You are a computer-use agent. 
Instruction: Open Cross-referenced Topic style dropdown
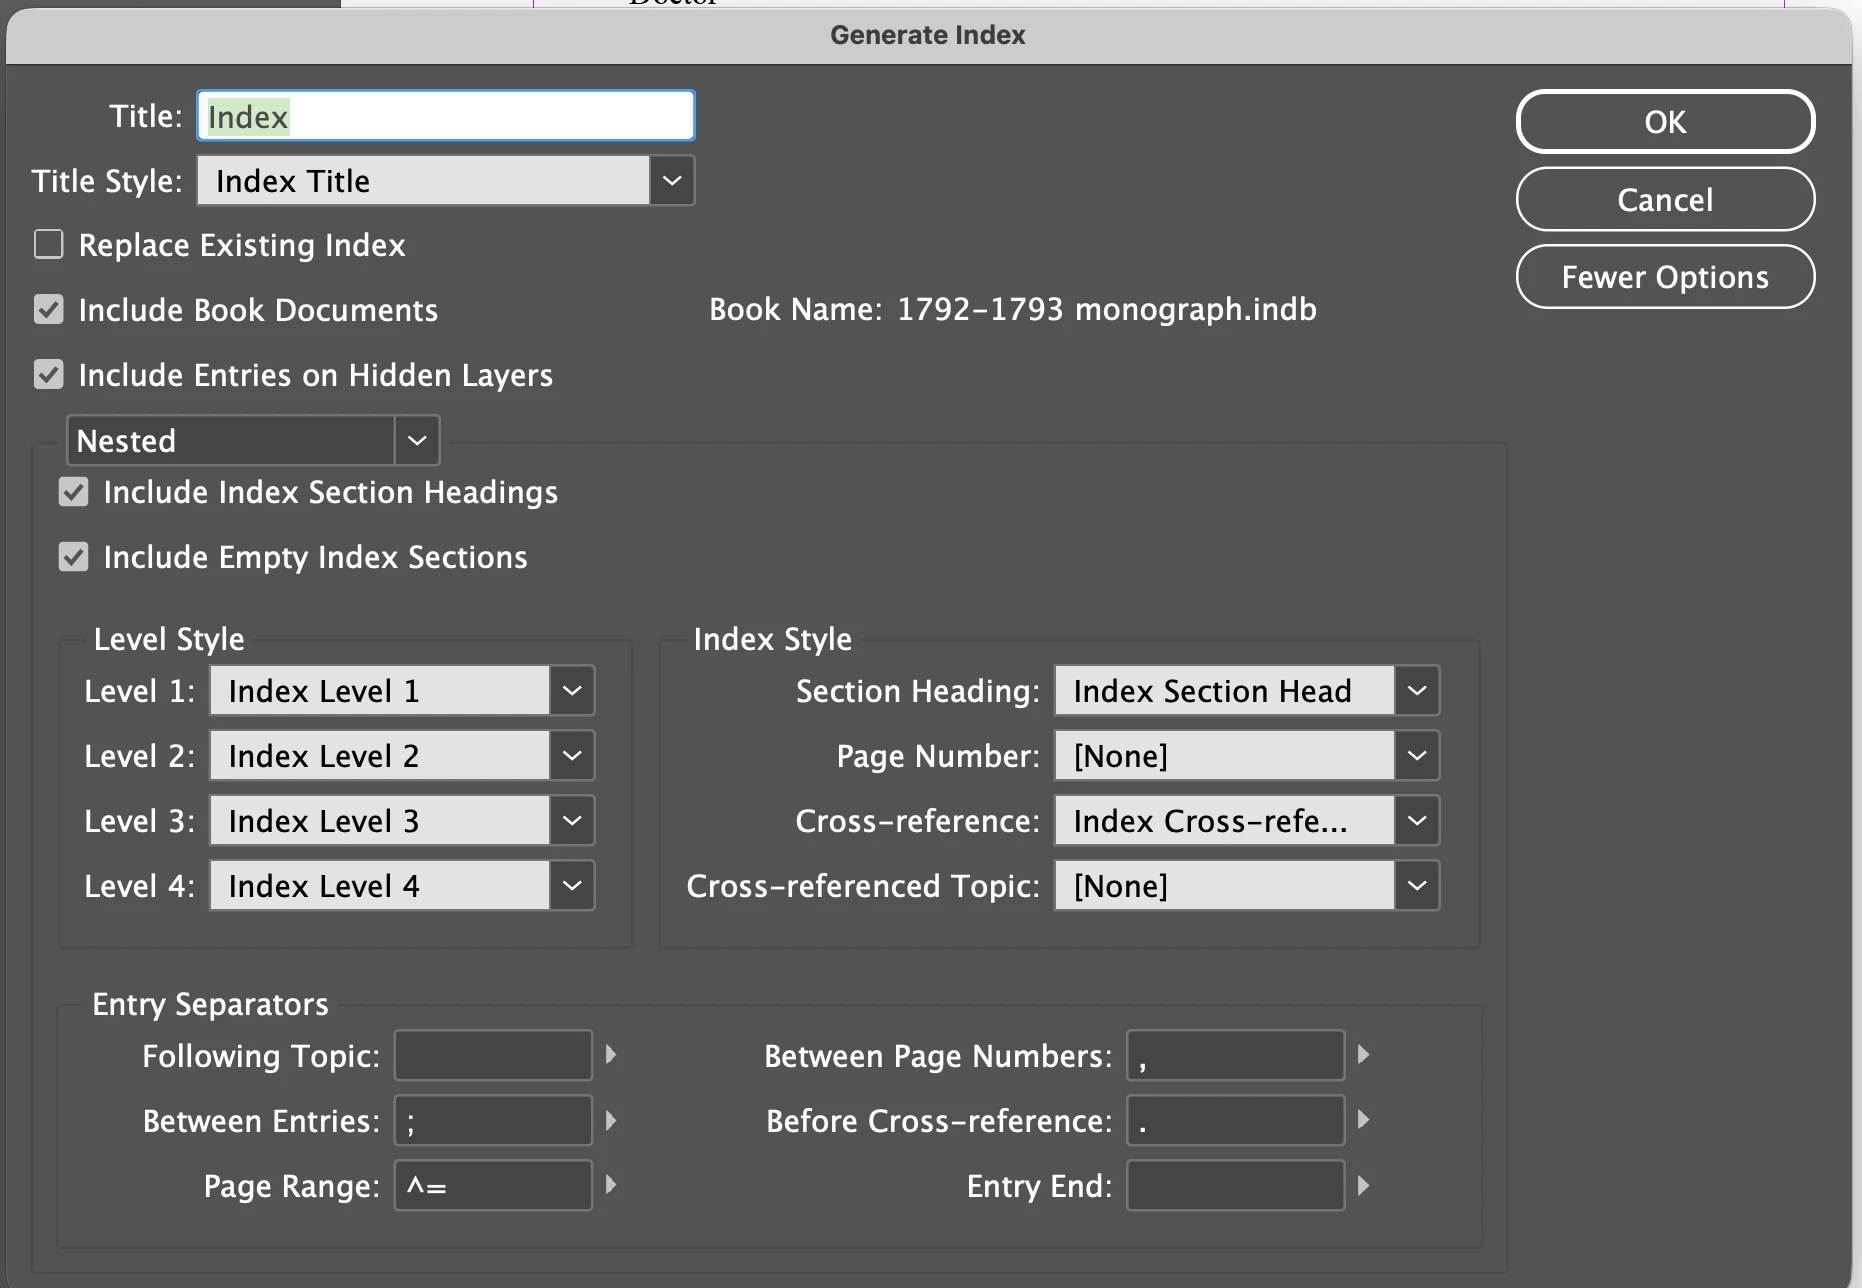tap(1247, 886)
